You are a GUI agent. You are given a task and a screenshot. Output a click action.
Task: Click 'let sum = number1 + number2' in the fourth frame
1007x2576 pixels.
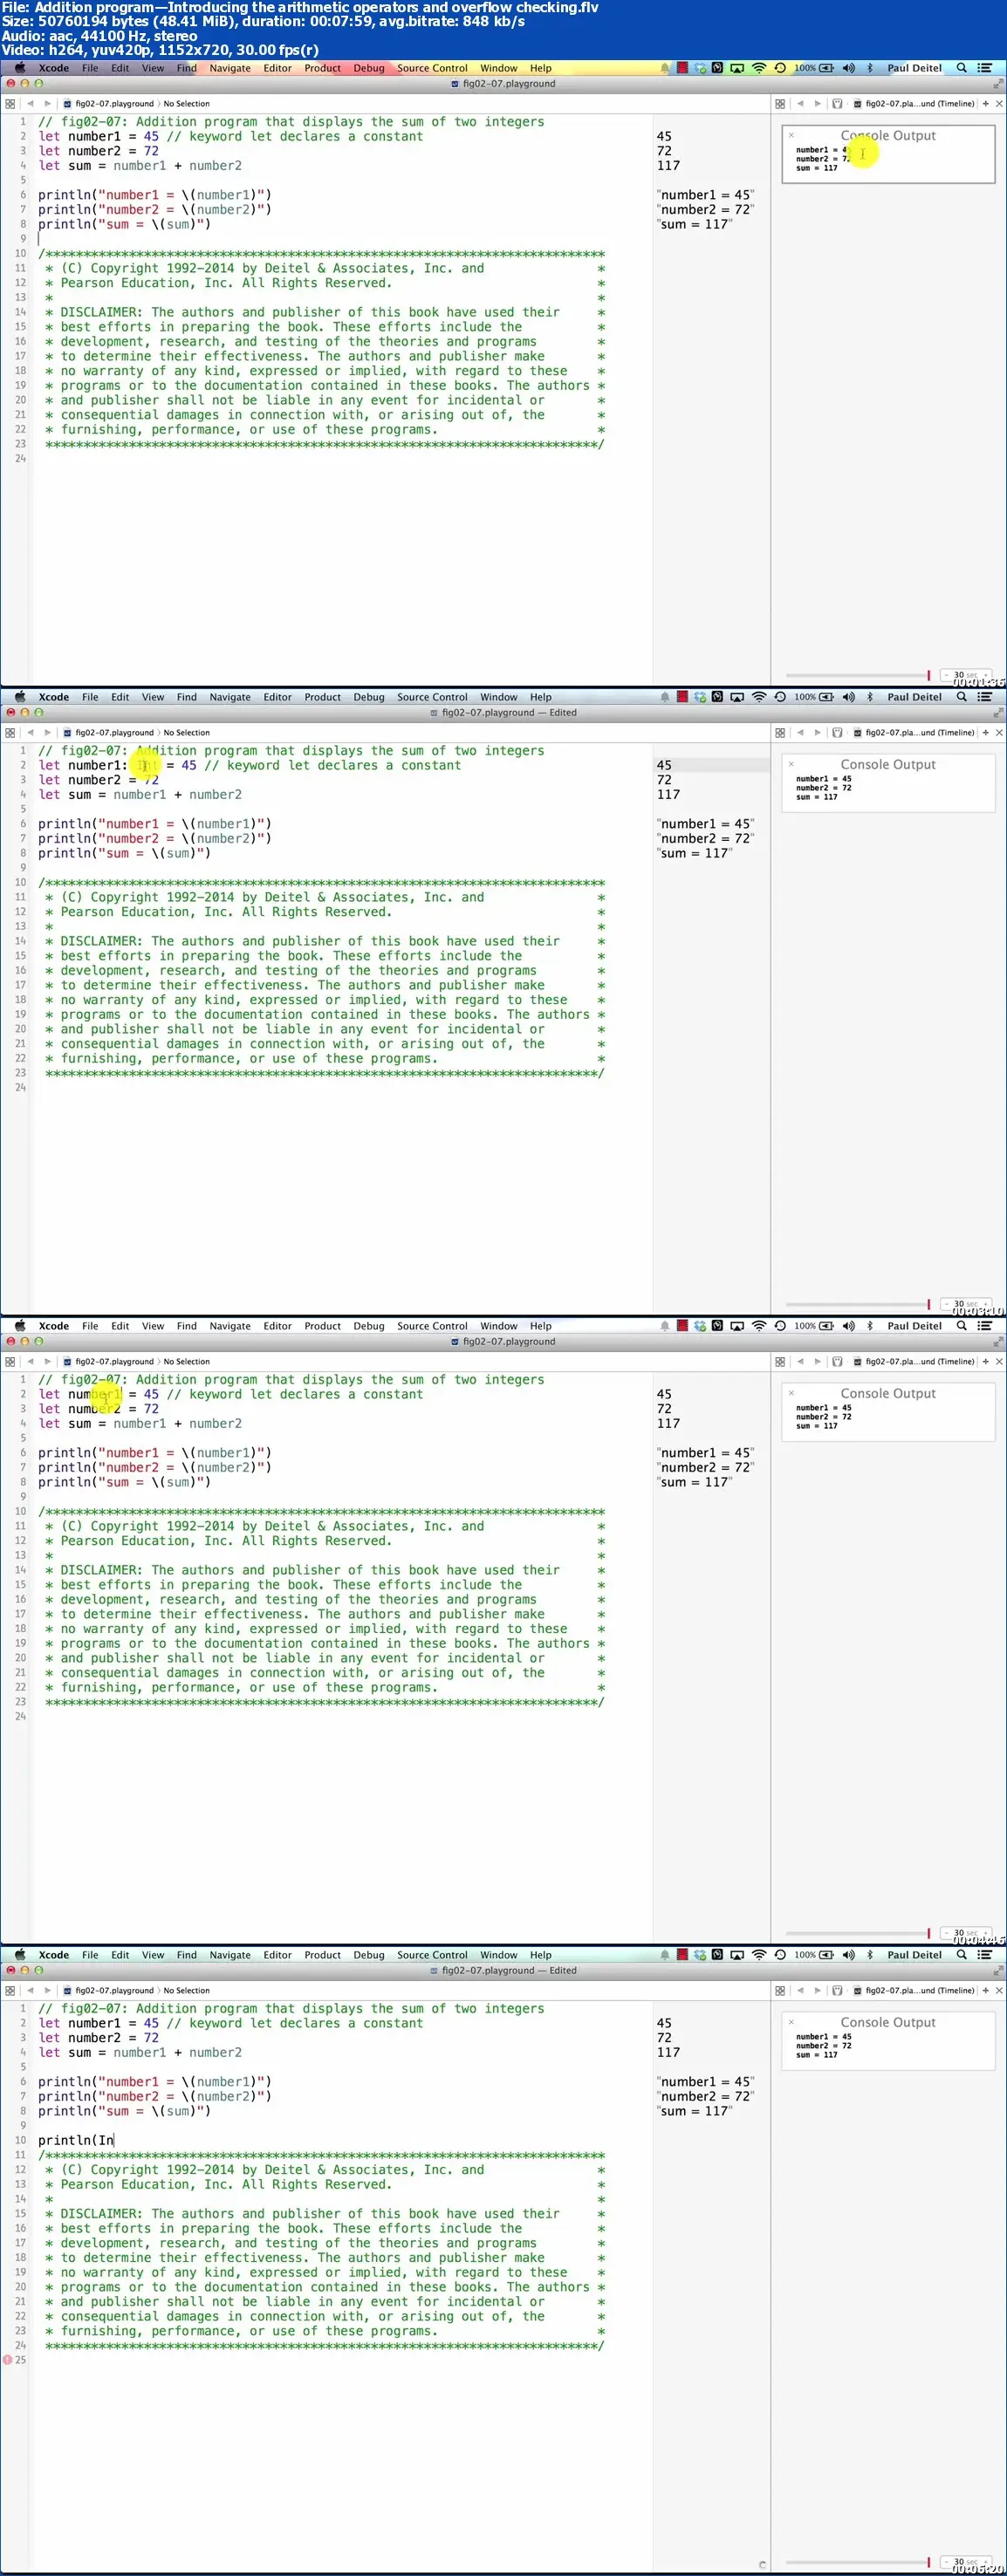tap(140, 2052)
